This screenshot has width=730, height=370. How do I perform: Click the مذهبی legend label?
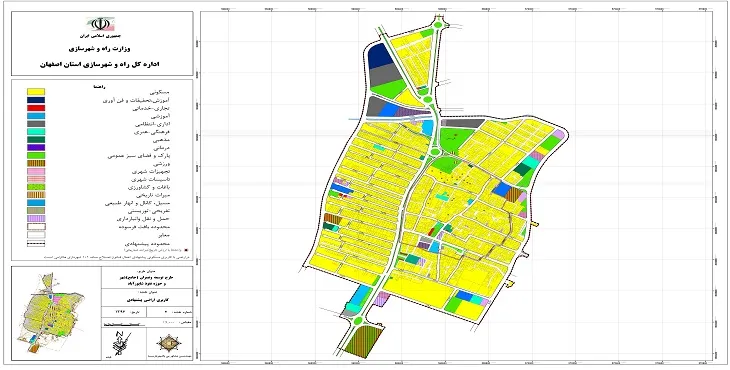163,140
